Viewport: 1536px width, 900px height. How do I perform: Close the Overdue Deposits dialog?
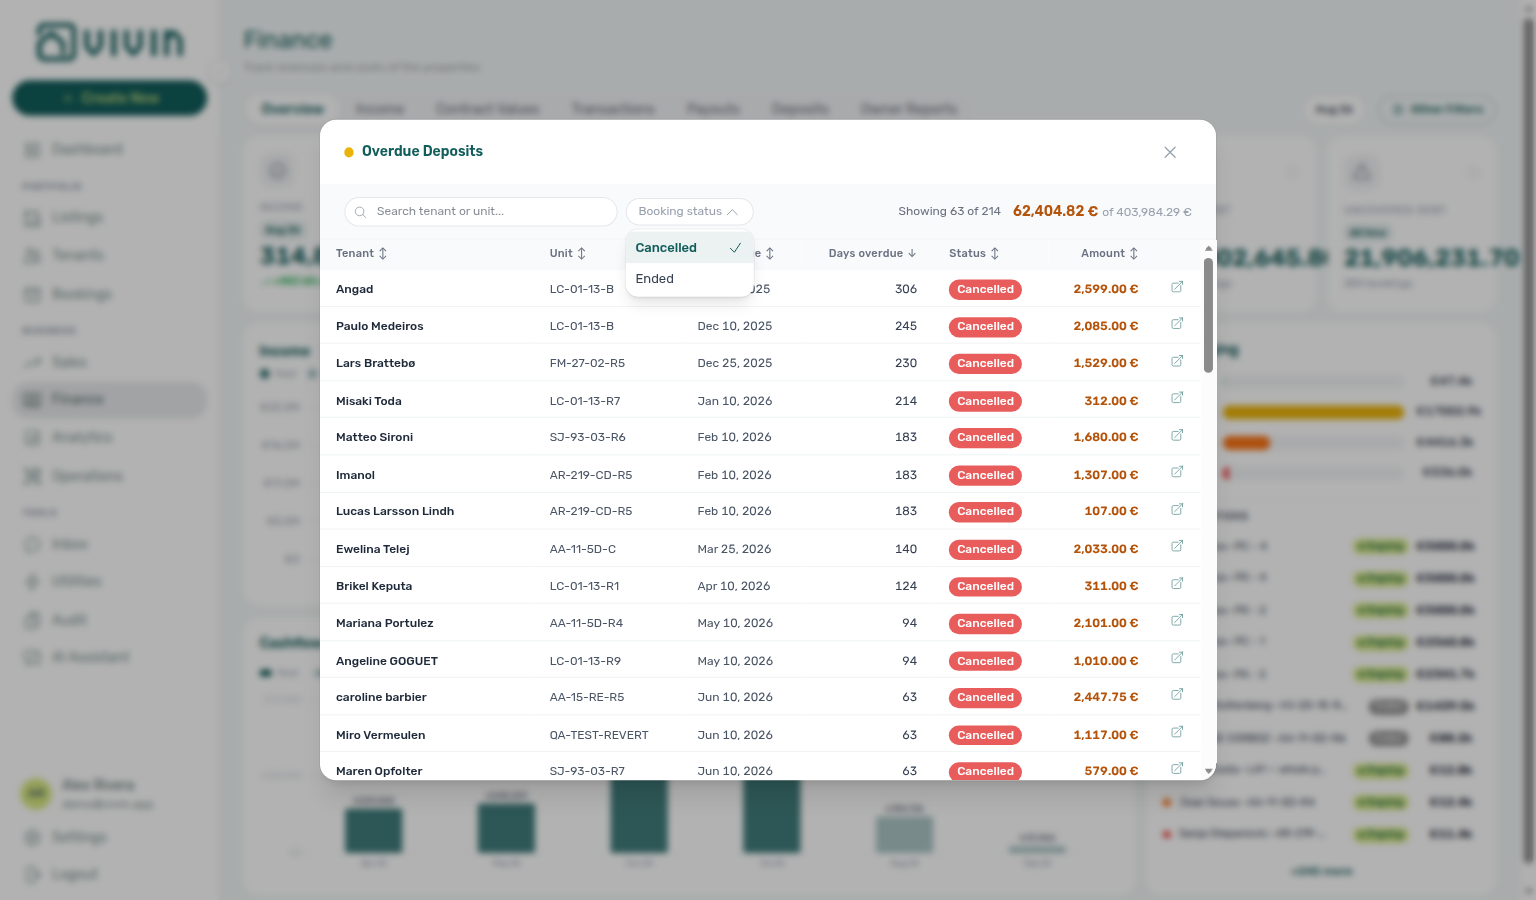tap(1170, 152)
